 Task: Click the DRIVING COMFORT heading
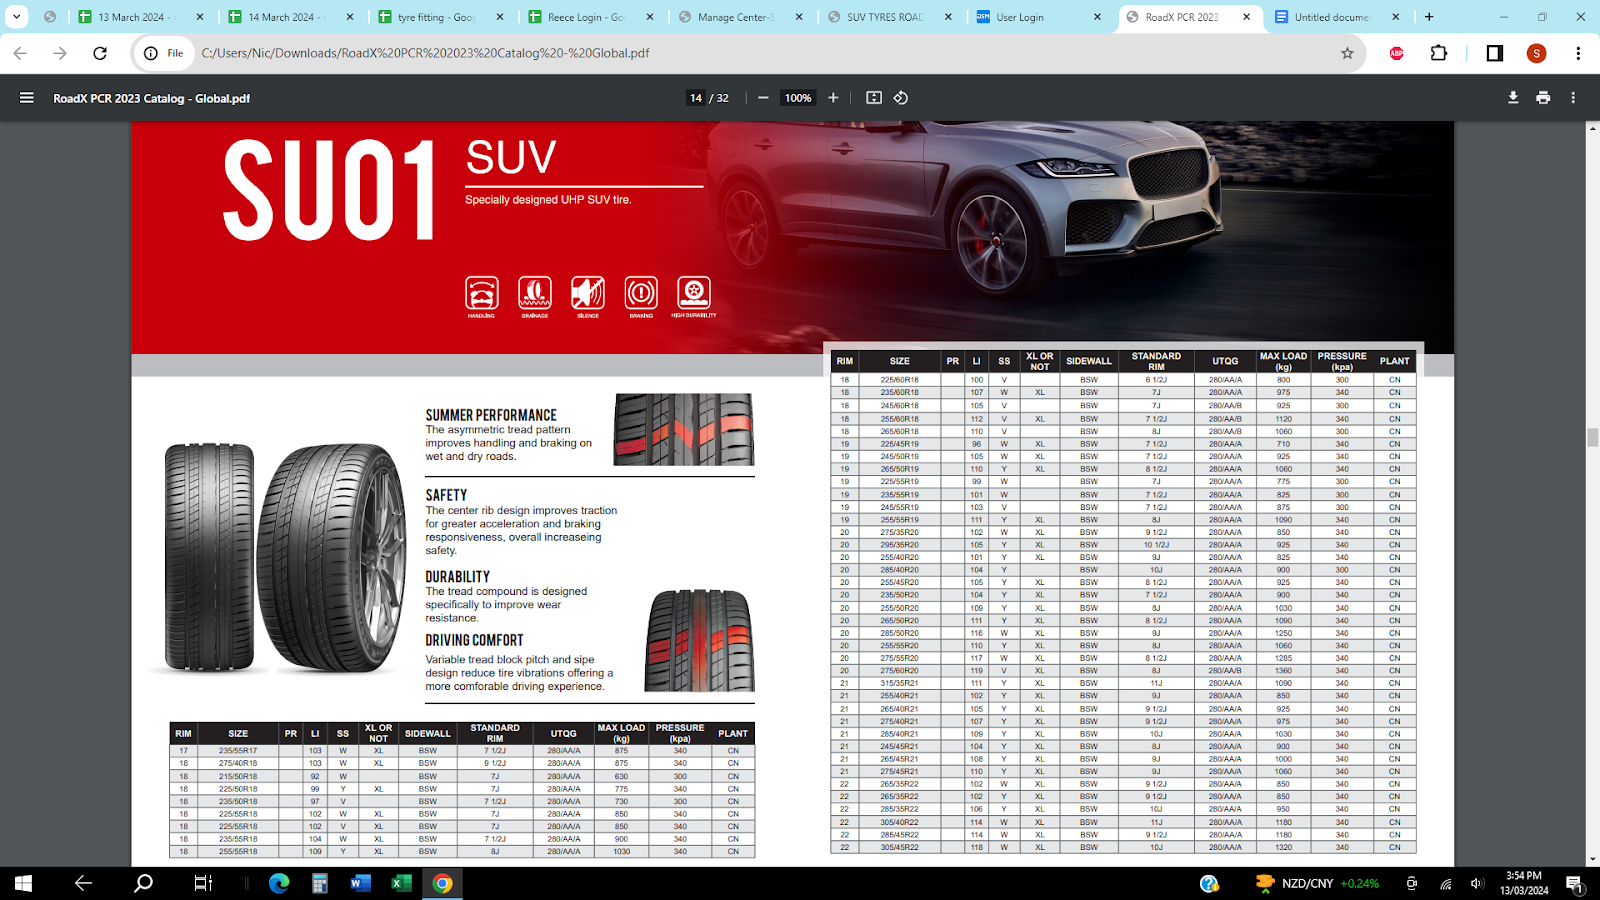point(474,640)
